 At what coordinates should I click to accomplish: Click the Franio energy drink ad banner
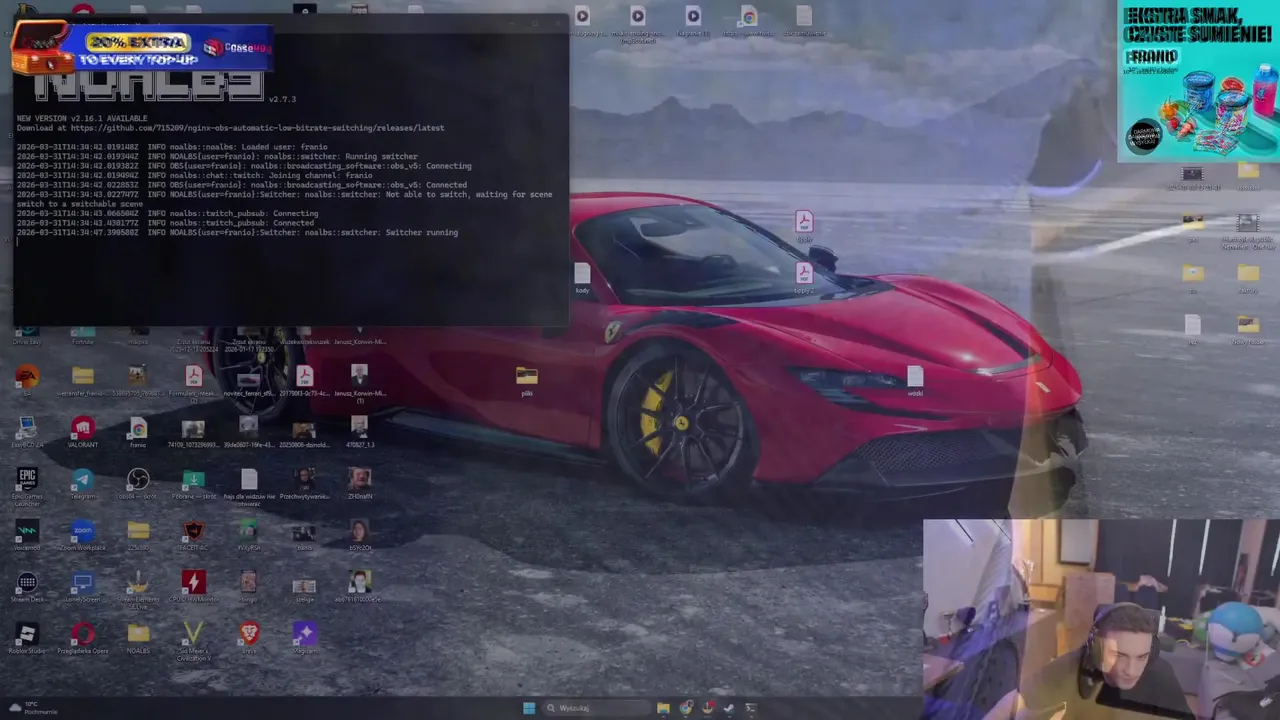pos(1198,80)
